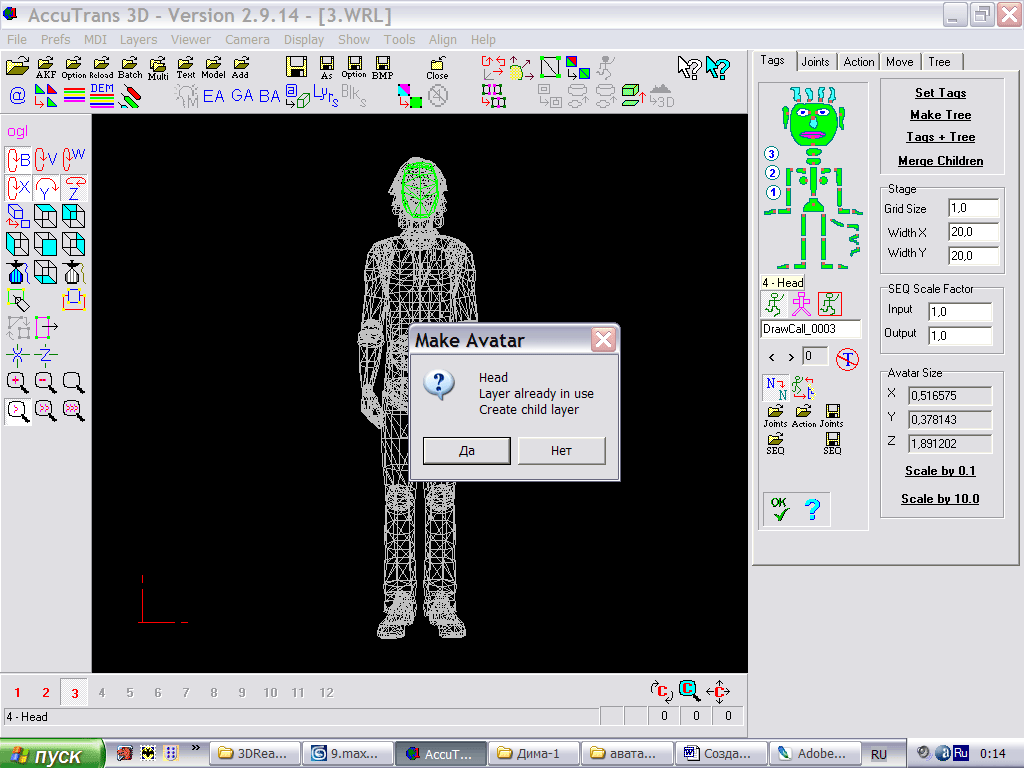
Task: Click the rotate about X axis icon
Action: coord(18,188)
